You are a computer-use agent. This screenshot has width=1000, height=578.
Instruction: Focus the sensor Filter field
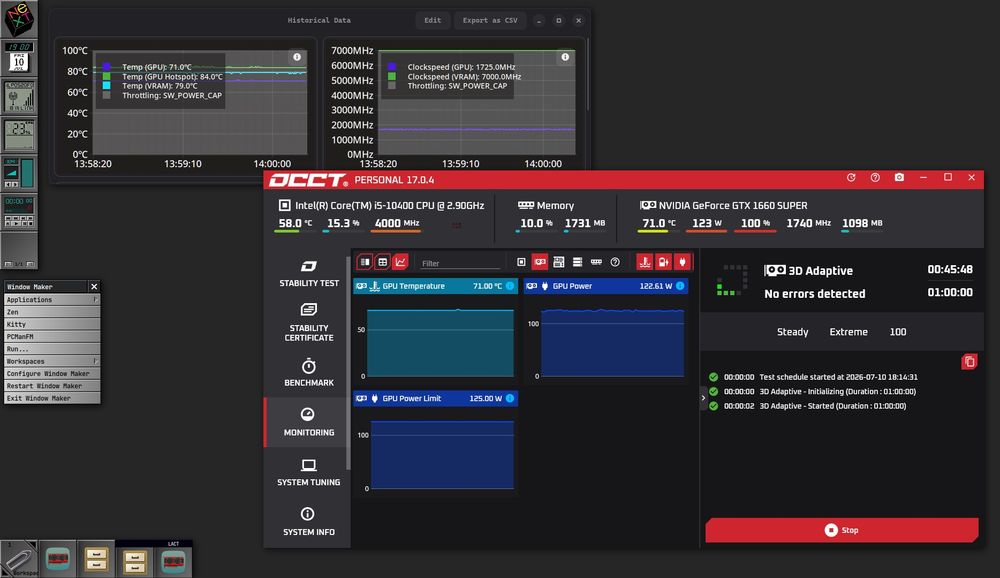pos(459,263)
